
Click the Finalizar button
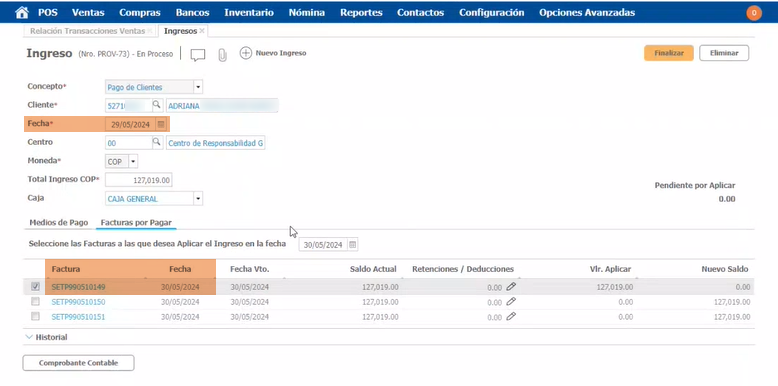point(669,53)
